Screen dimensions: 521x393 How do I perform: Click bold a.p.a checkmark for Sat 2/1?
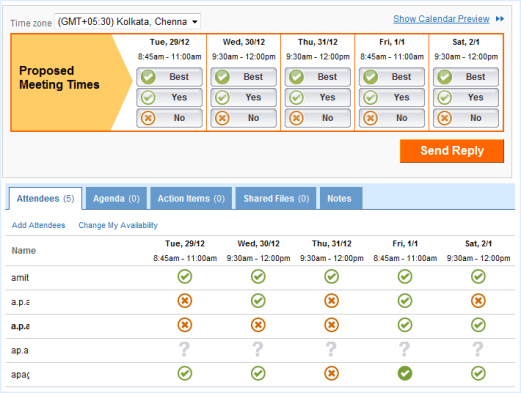(x=478, y=325)
